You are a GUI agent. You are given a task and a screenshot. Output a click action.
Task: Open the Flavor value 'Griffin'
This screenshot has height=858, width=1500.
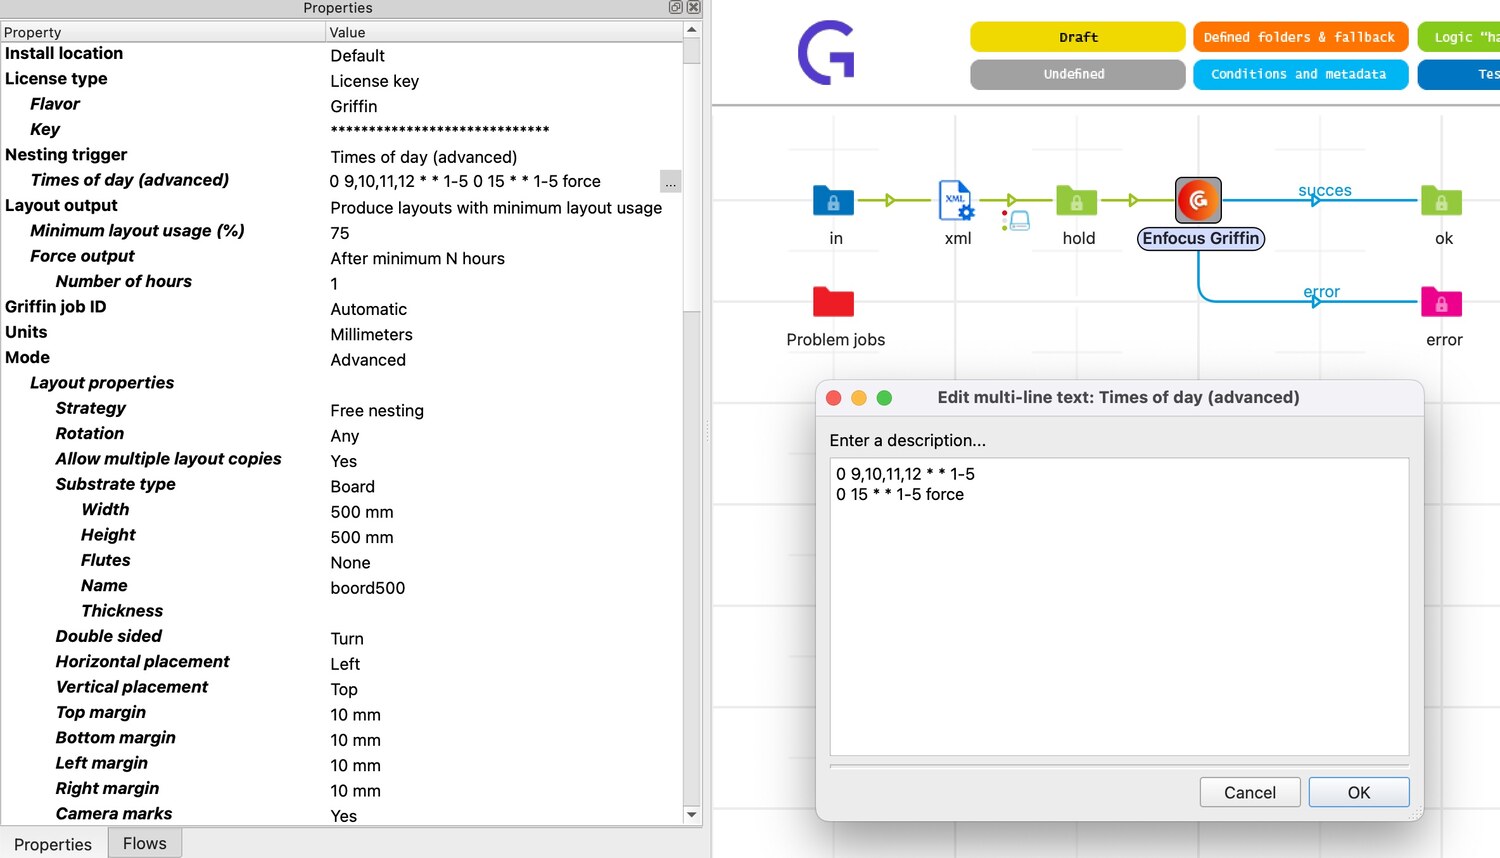point(354,106)
